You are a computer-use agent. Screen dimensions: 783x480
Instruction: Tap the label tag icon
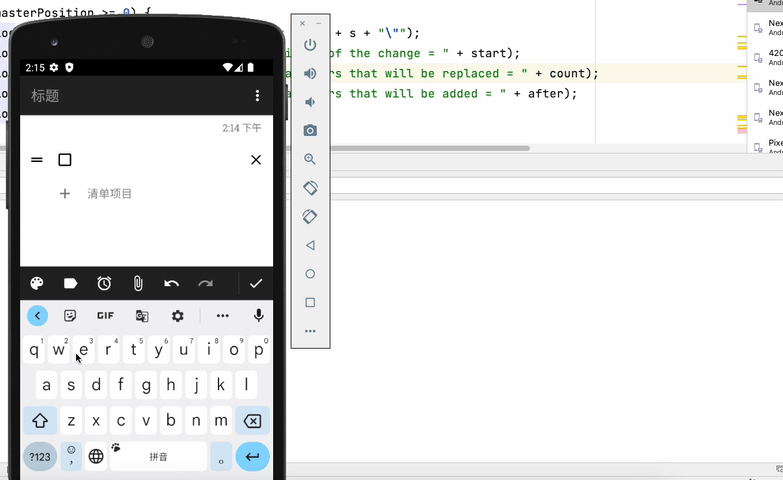click(71, 284)
